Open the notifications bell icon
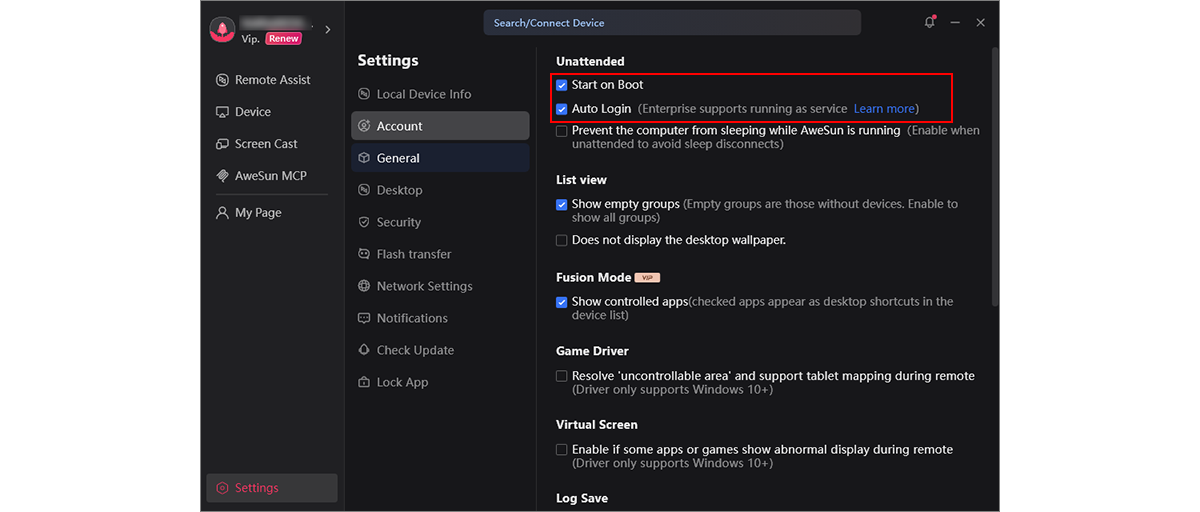Viewport: 1200px width, 512px height. point(930,22)
